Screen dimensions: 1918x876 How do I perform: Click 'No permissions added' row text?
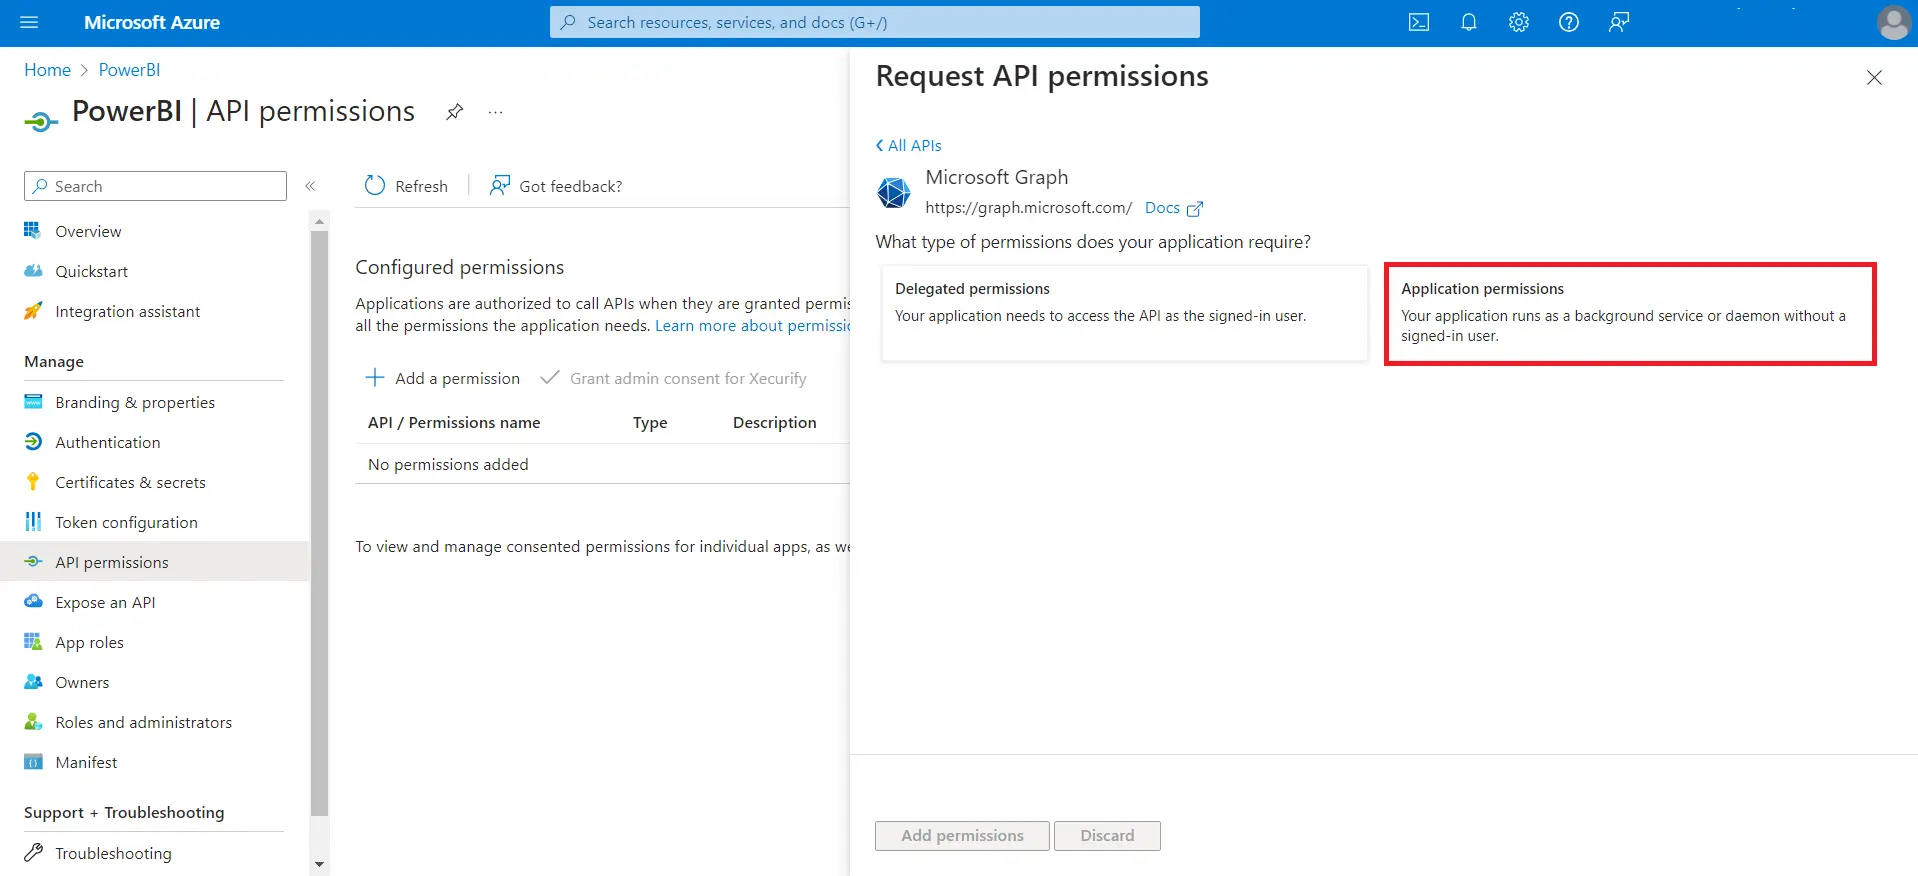(x=448, y=464)
